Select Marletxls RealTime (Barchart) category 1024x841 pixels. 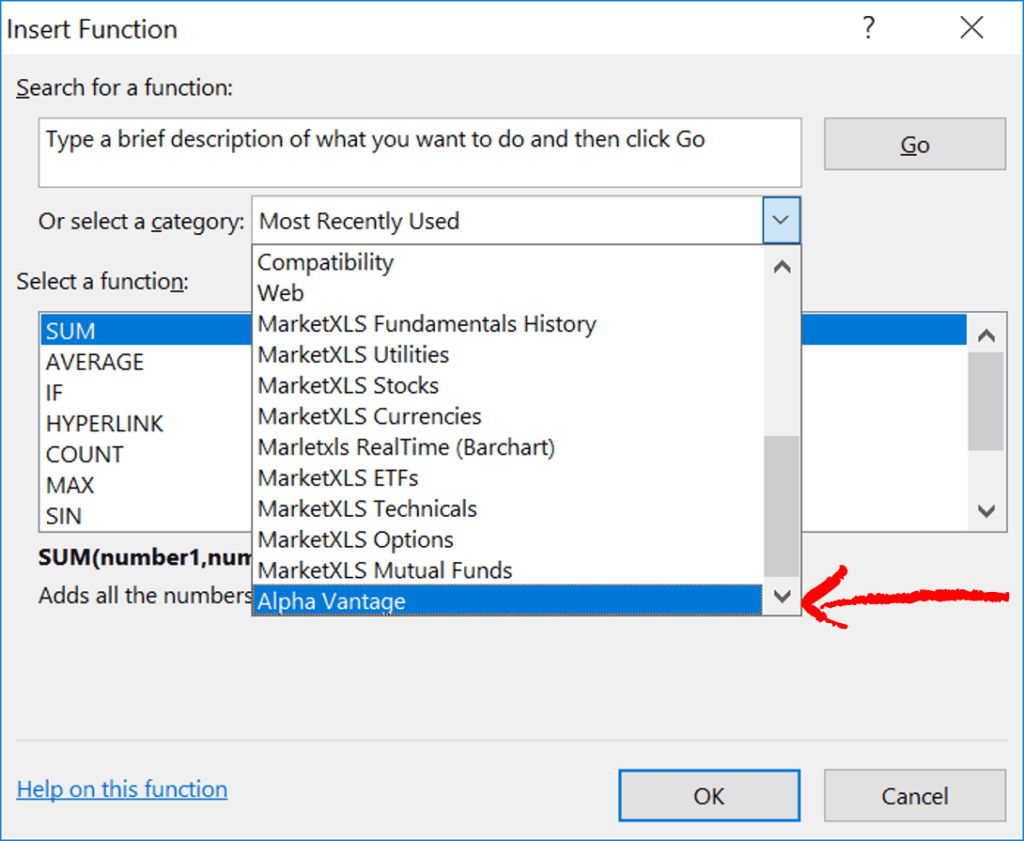tap(507, 447)
